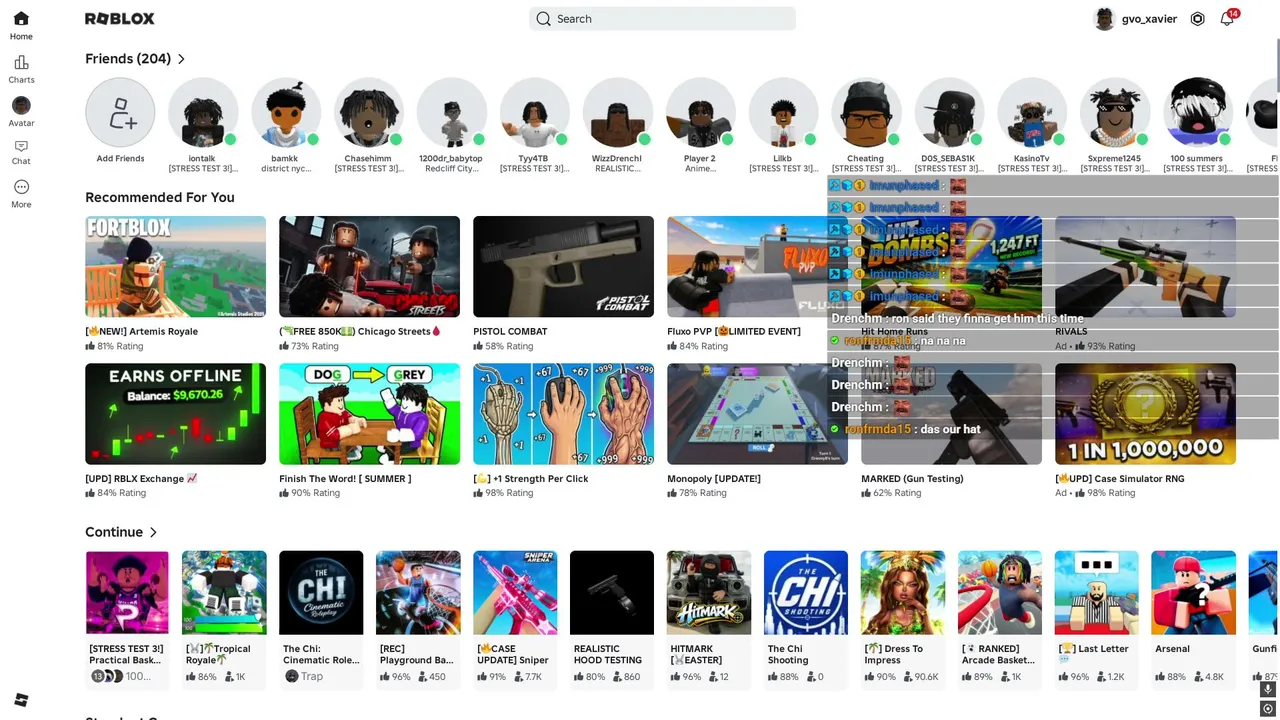Open the Finish The Word game thumbnail

point(369,414)
